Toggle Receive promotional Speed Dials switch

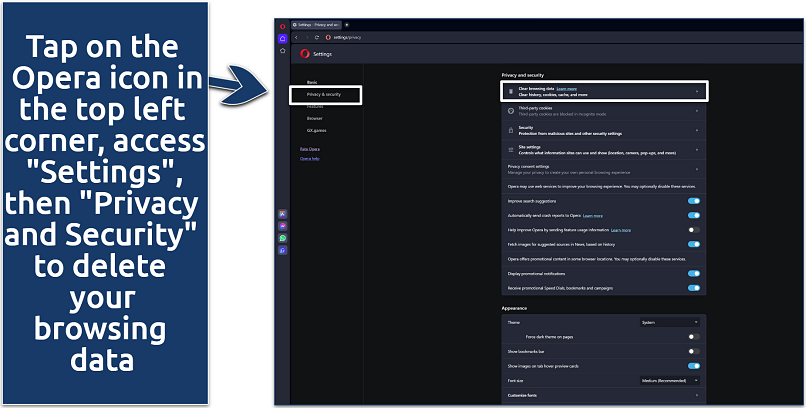click(x=694, y=288)
